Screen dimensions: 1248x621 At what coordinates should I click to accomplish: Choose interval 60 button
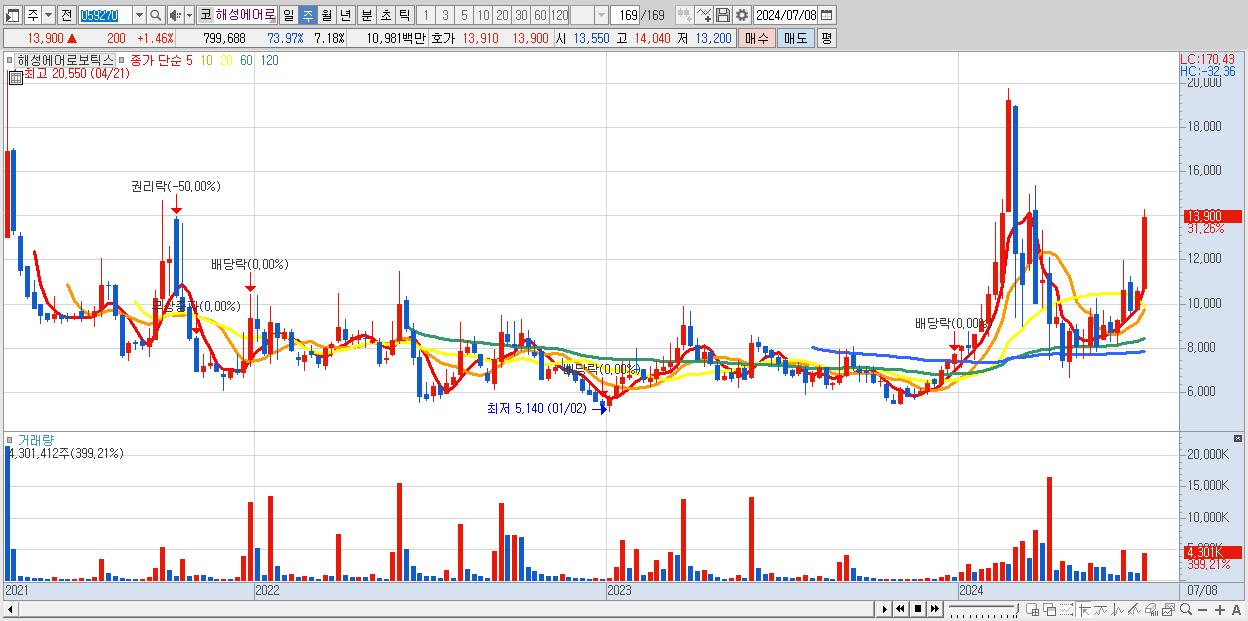[x=540, y=15]
